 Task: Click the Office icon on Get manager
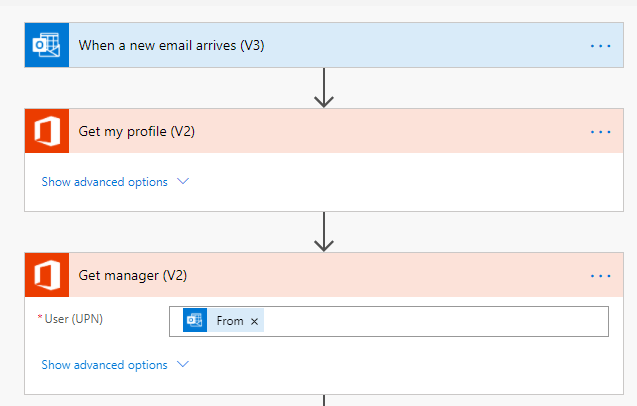tap(47, 275)
